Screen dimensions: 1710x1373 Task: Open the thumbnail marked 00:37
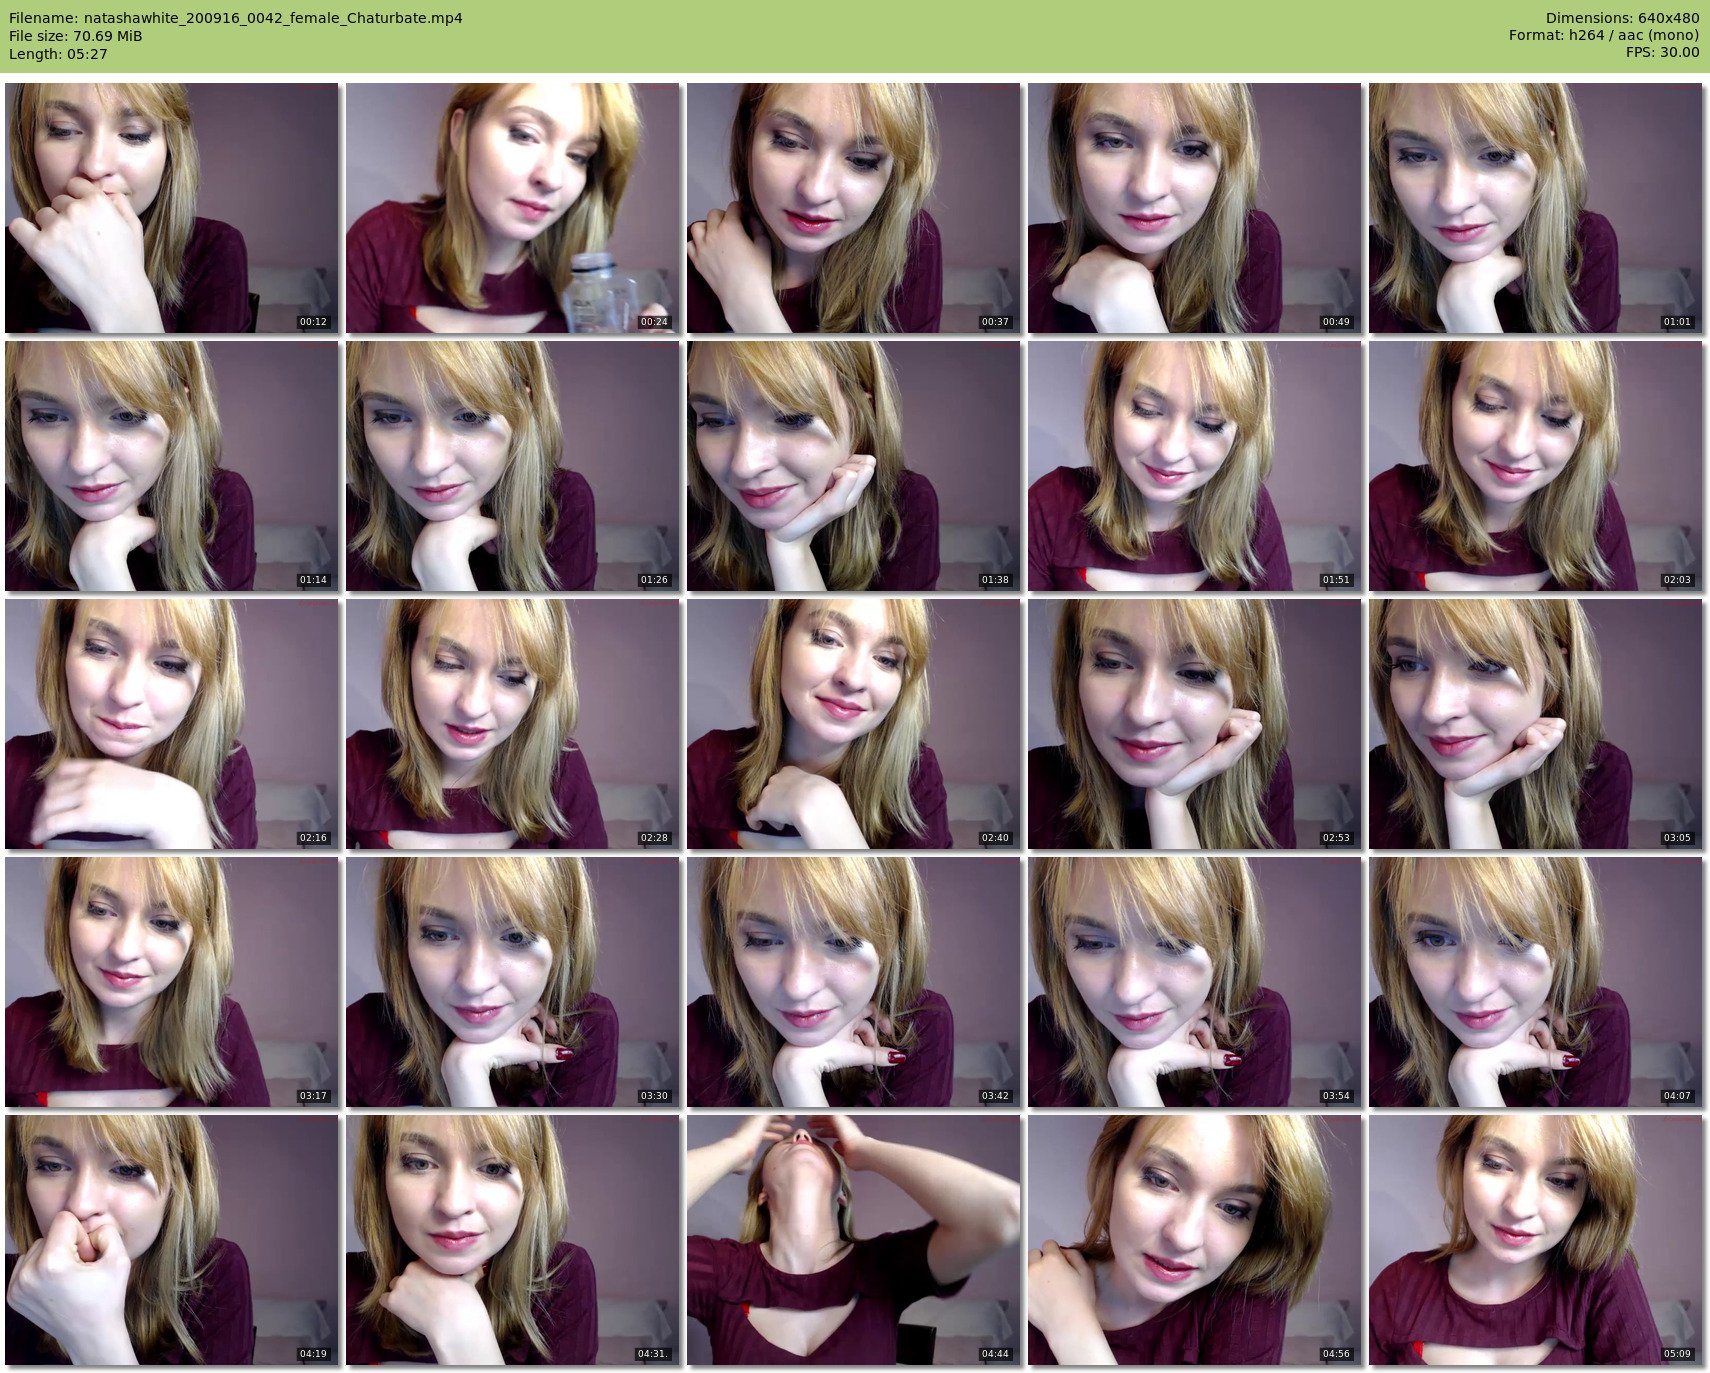pyautogui.click(x=853, y=208)
